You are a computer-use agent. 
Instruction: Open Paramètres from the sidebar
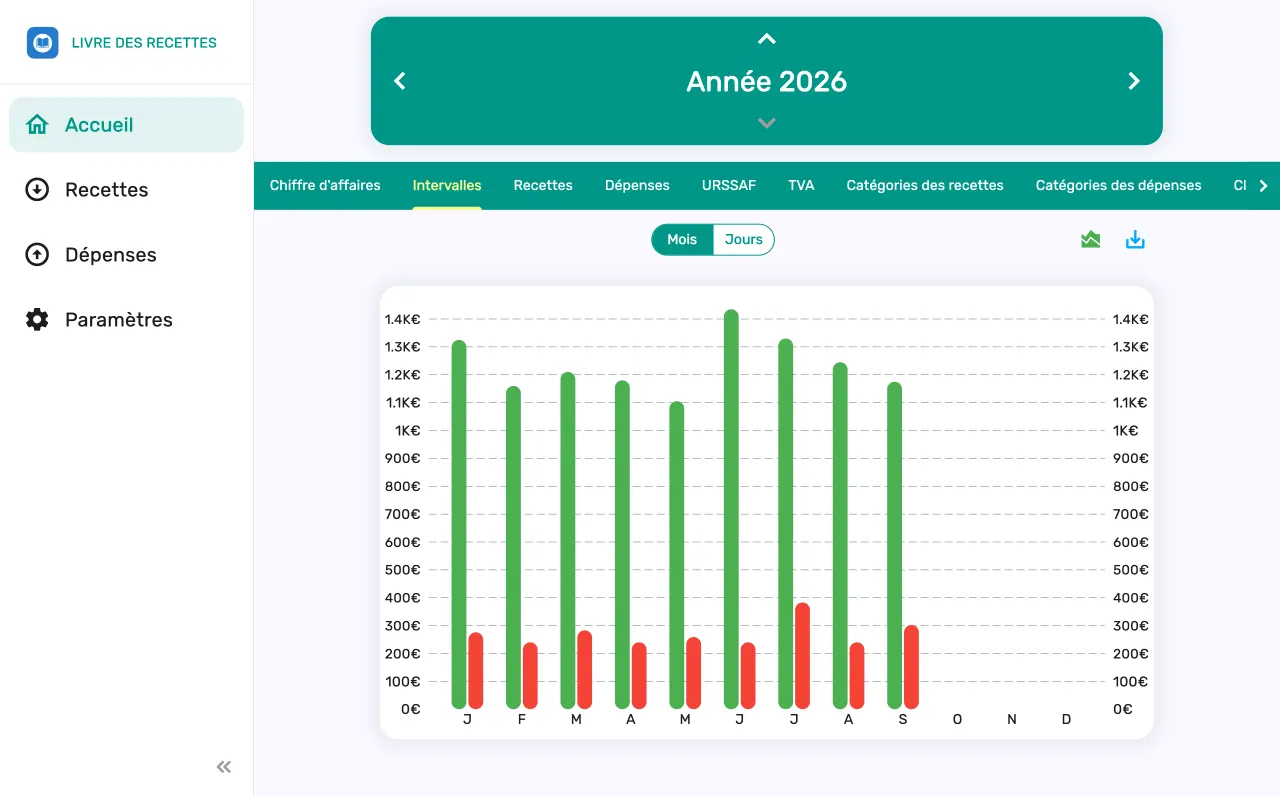pos(127,320)
